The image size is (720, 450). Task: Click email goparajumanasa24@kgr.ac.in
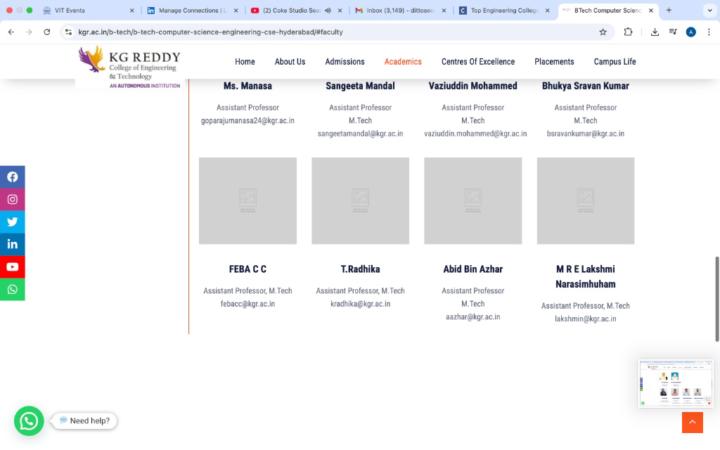tap(248, 121)
